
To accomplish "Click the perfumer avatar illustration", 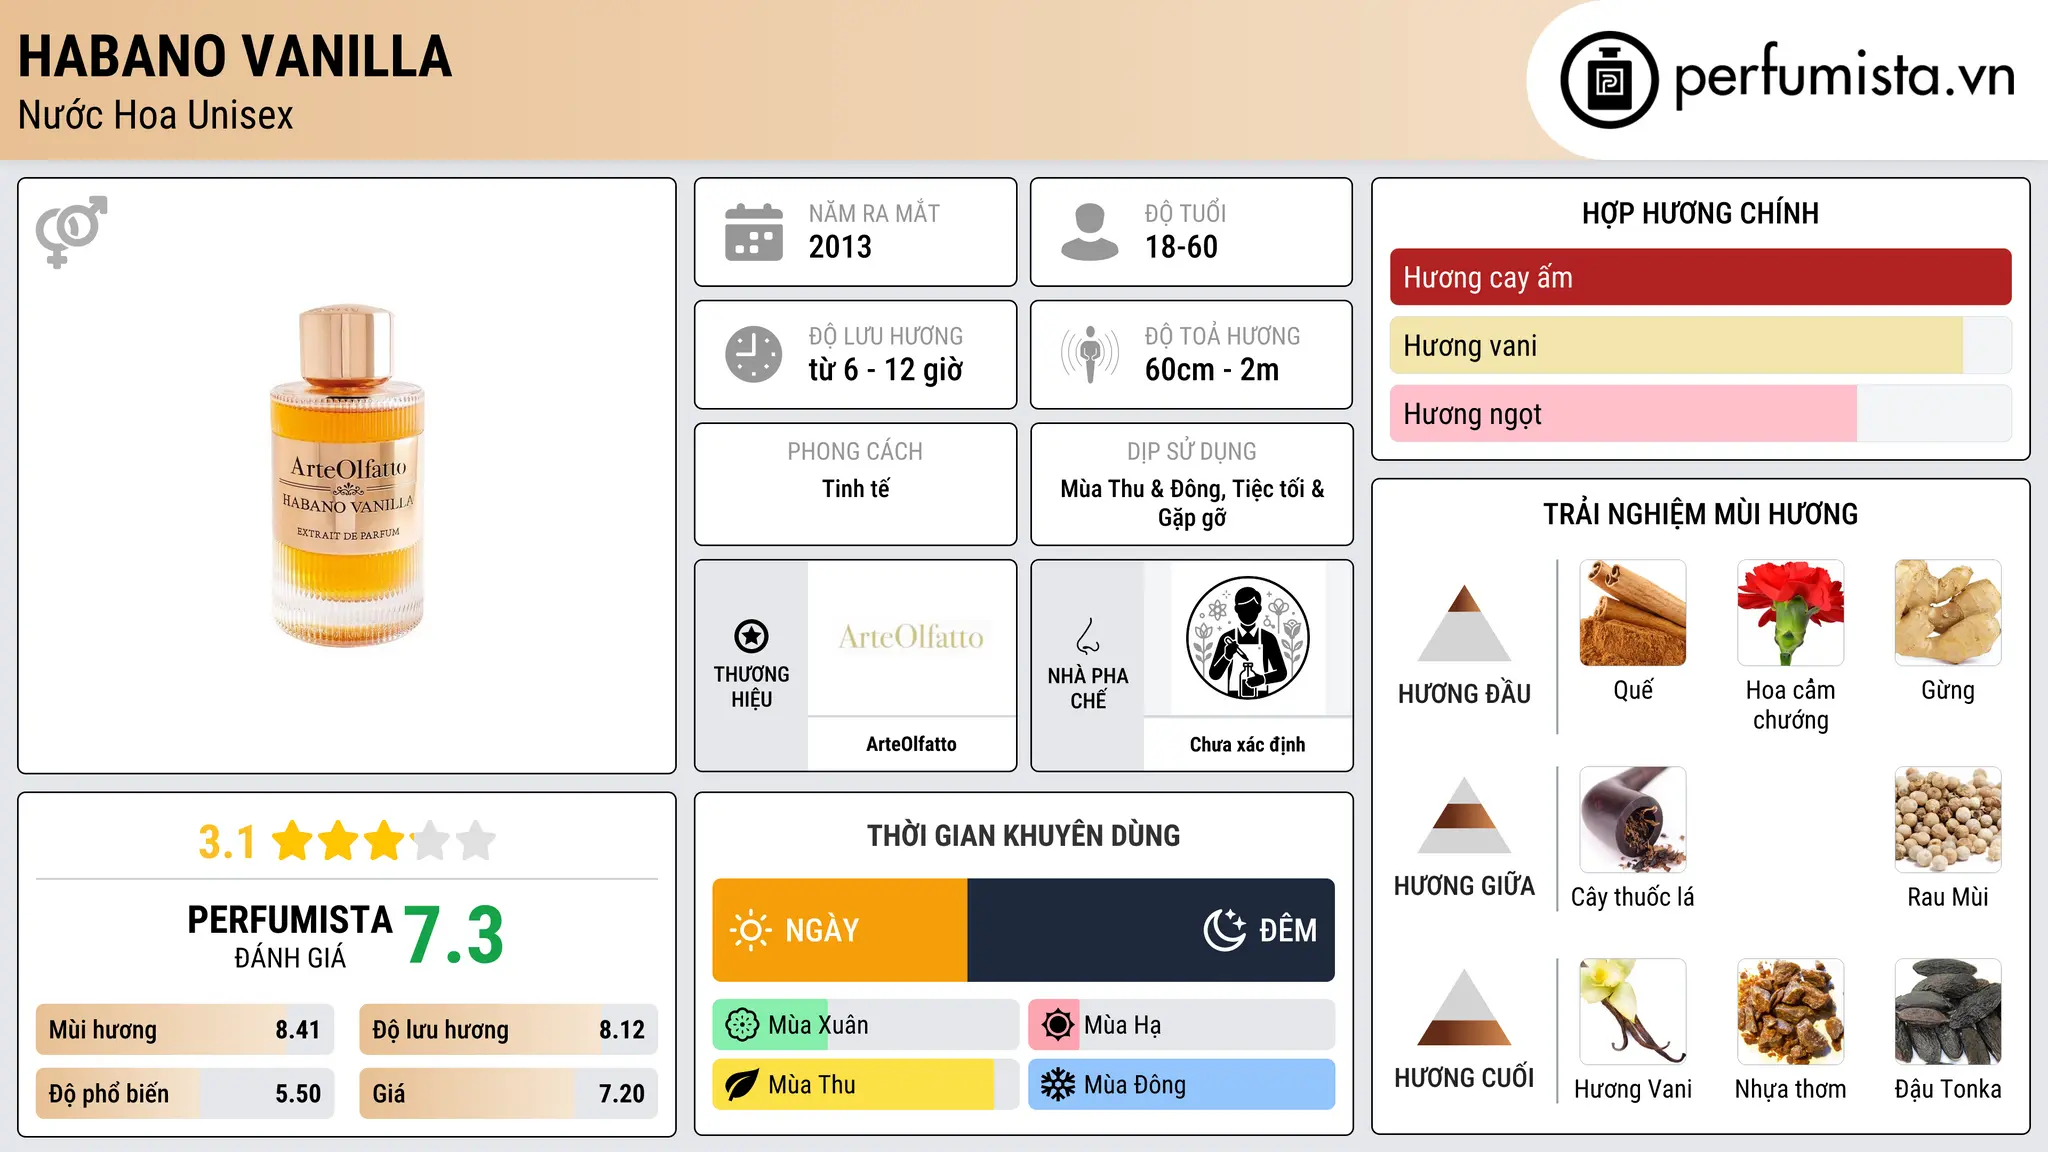I will coord(1247,638).
